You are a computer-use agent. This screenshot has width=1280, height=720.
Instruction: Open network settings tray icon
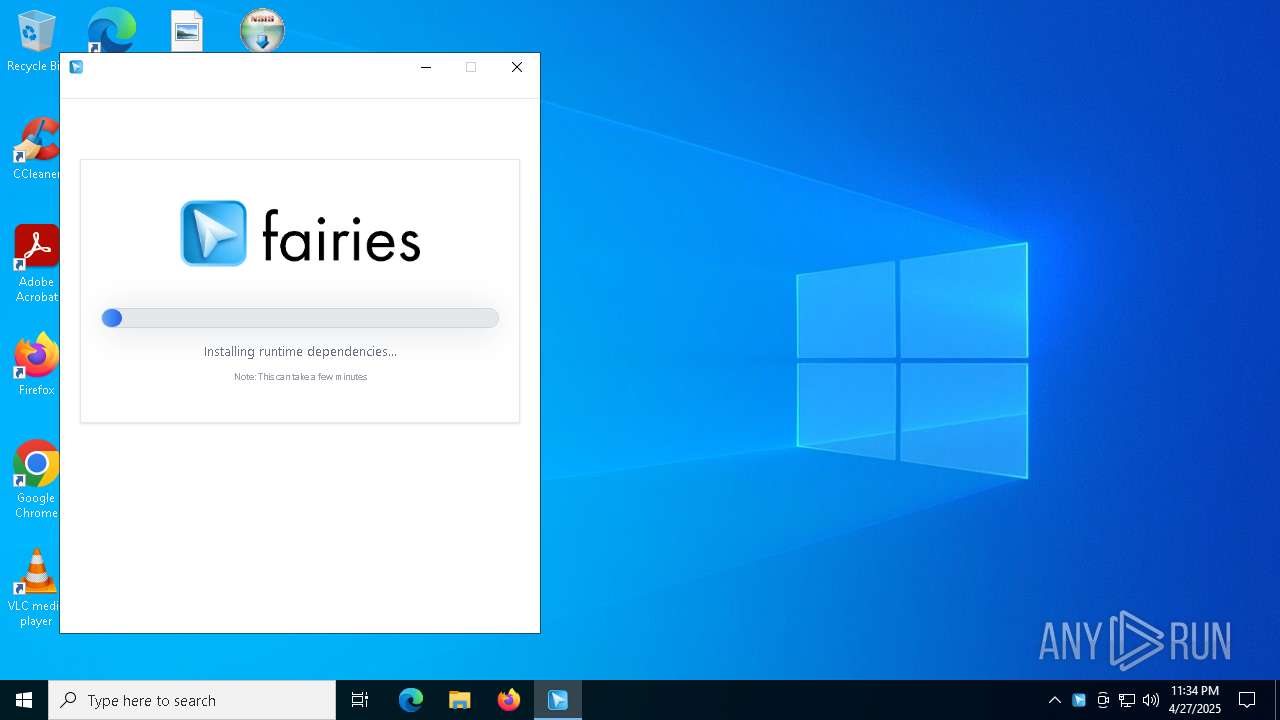1127,700
